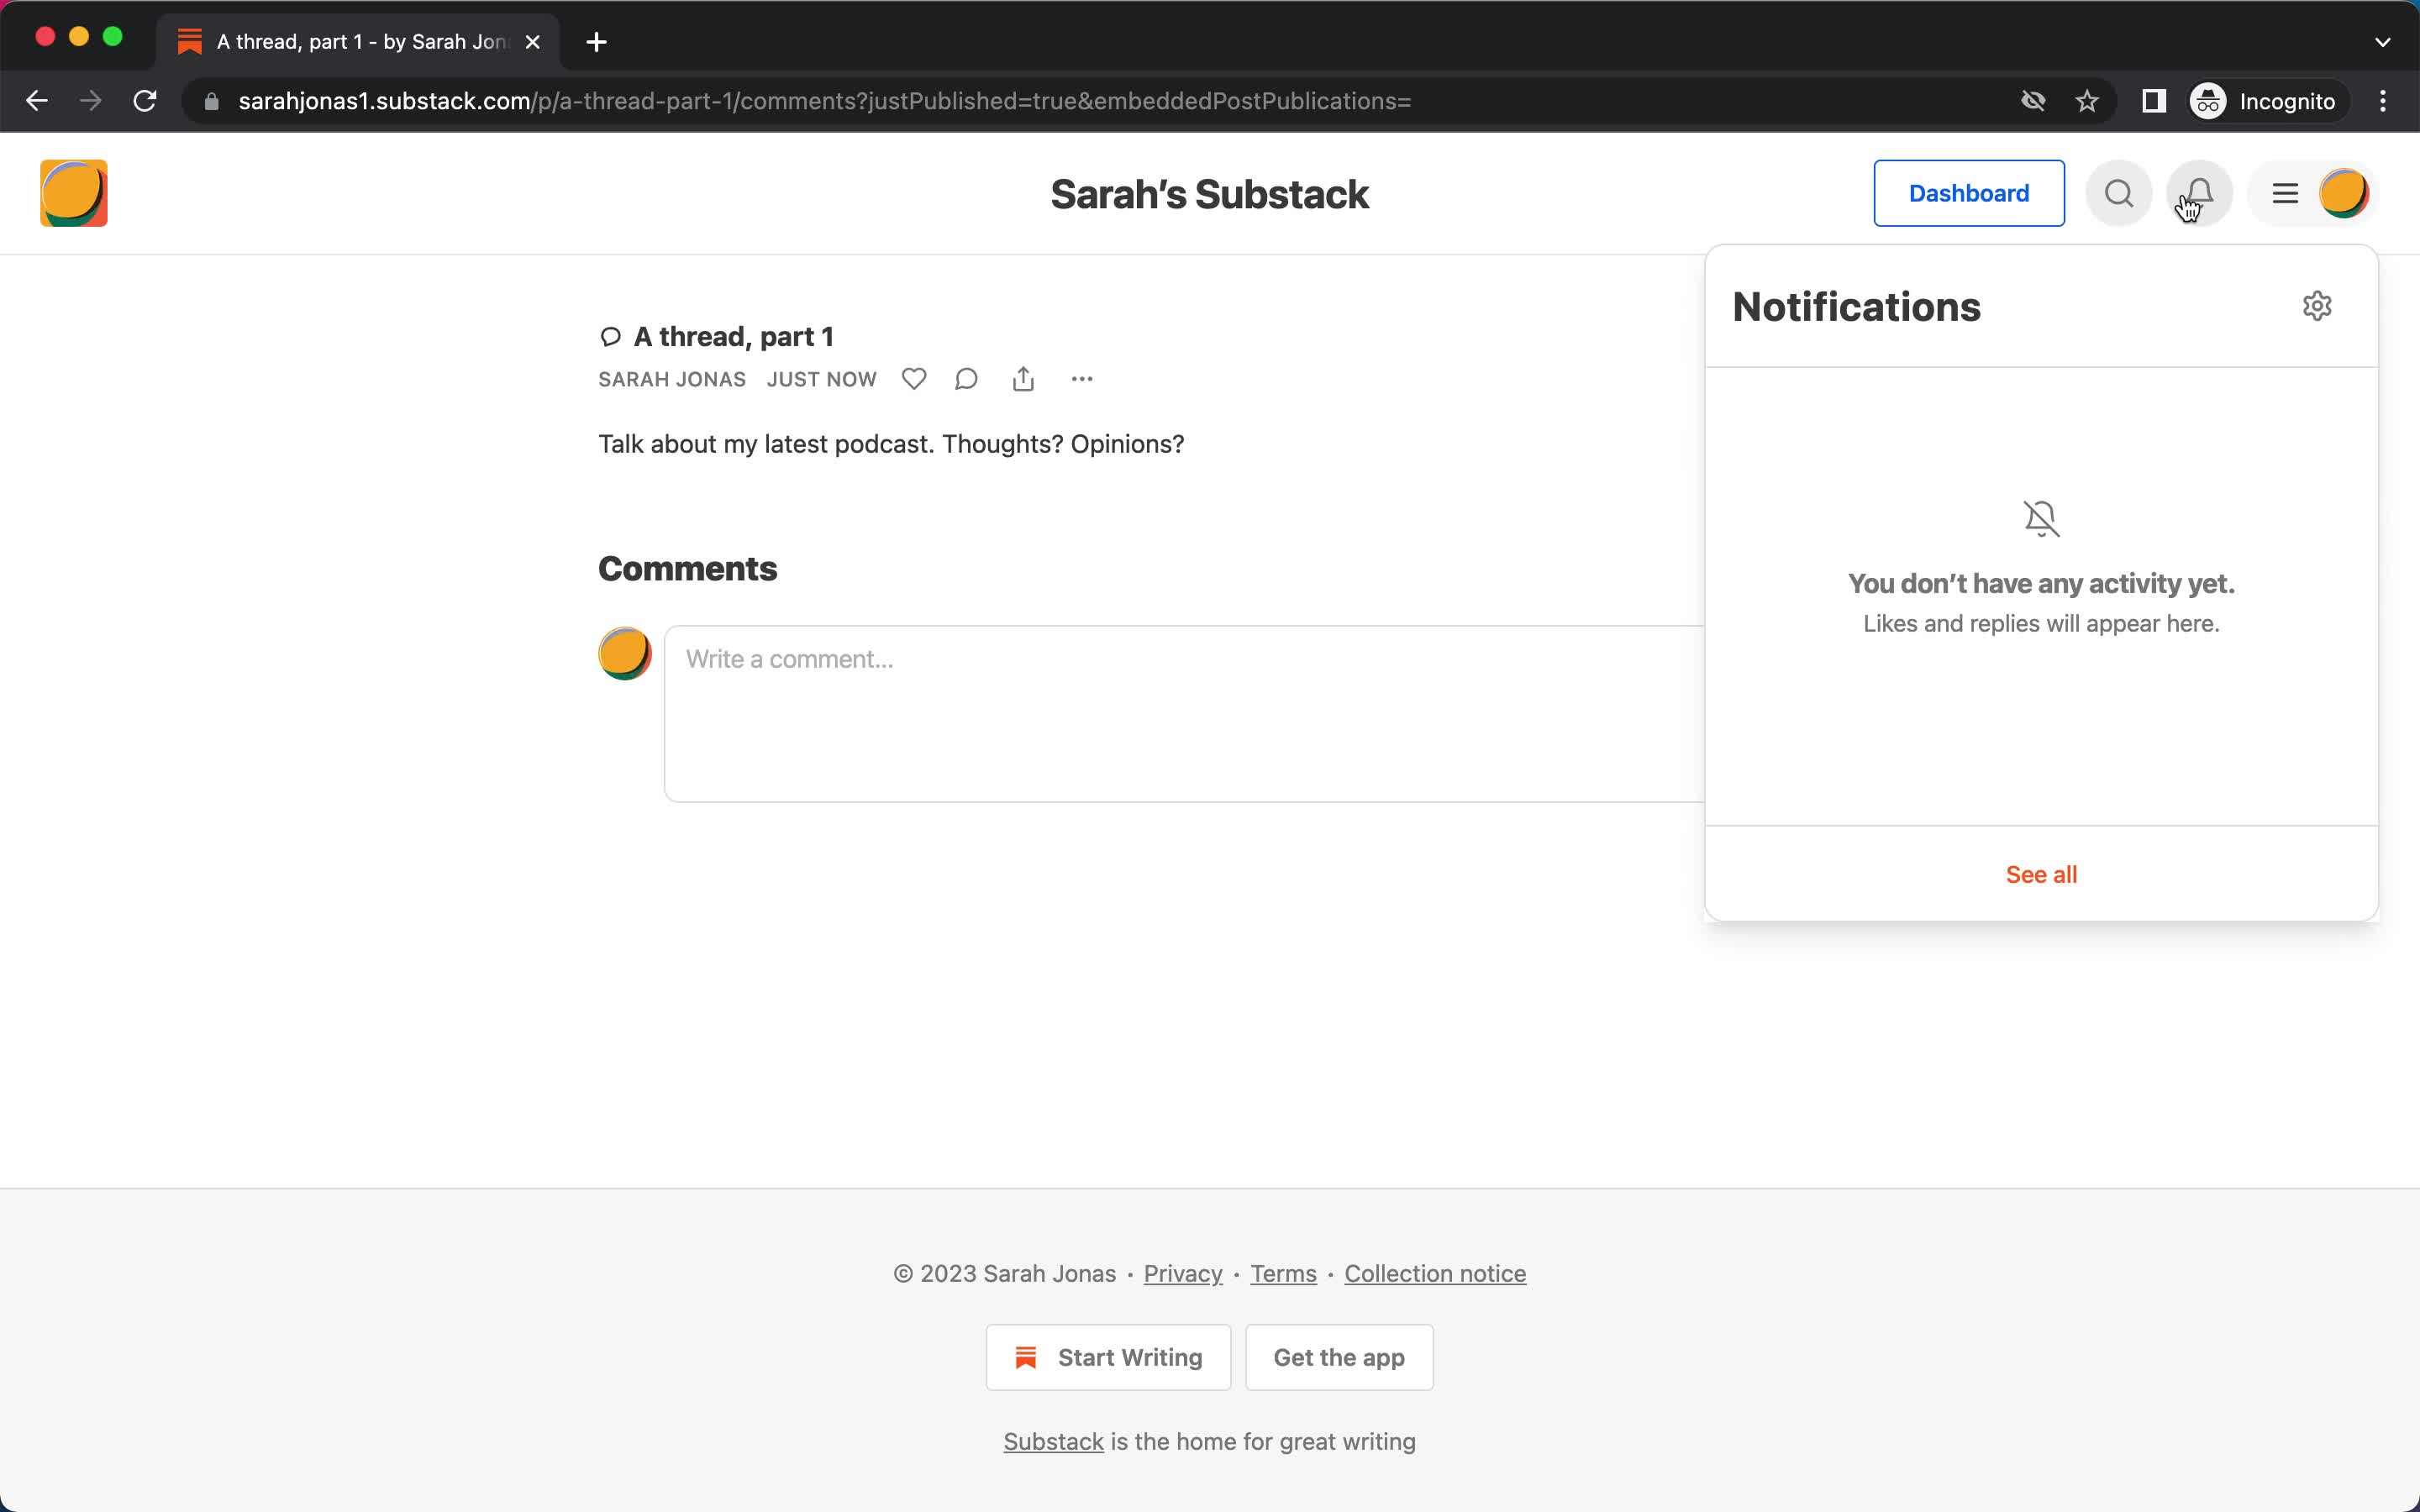This screenshot has width=2420, height=1512.
Task: Click the notification bell icon
Action: coord(2199,193)
